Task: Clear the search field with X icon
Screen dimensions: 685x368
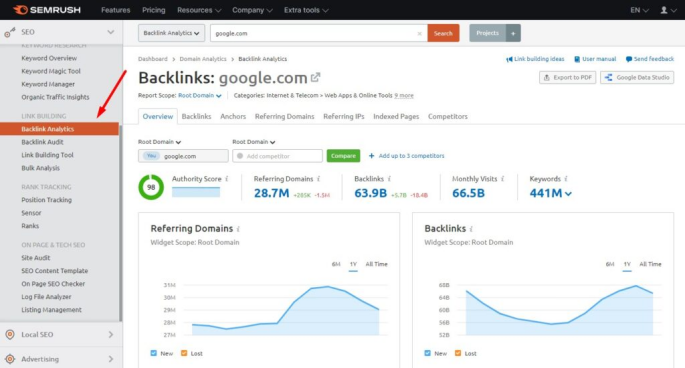Action: pyautogui.click(x=419, y=33)
